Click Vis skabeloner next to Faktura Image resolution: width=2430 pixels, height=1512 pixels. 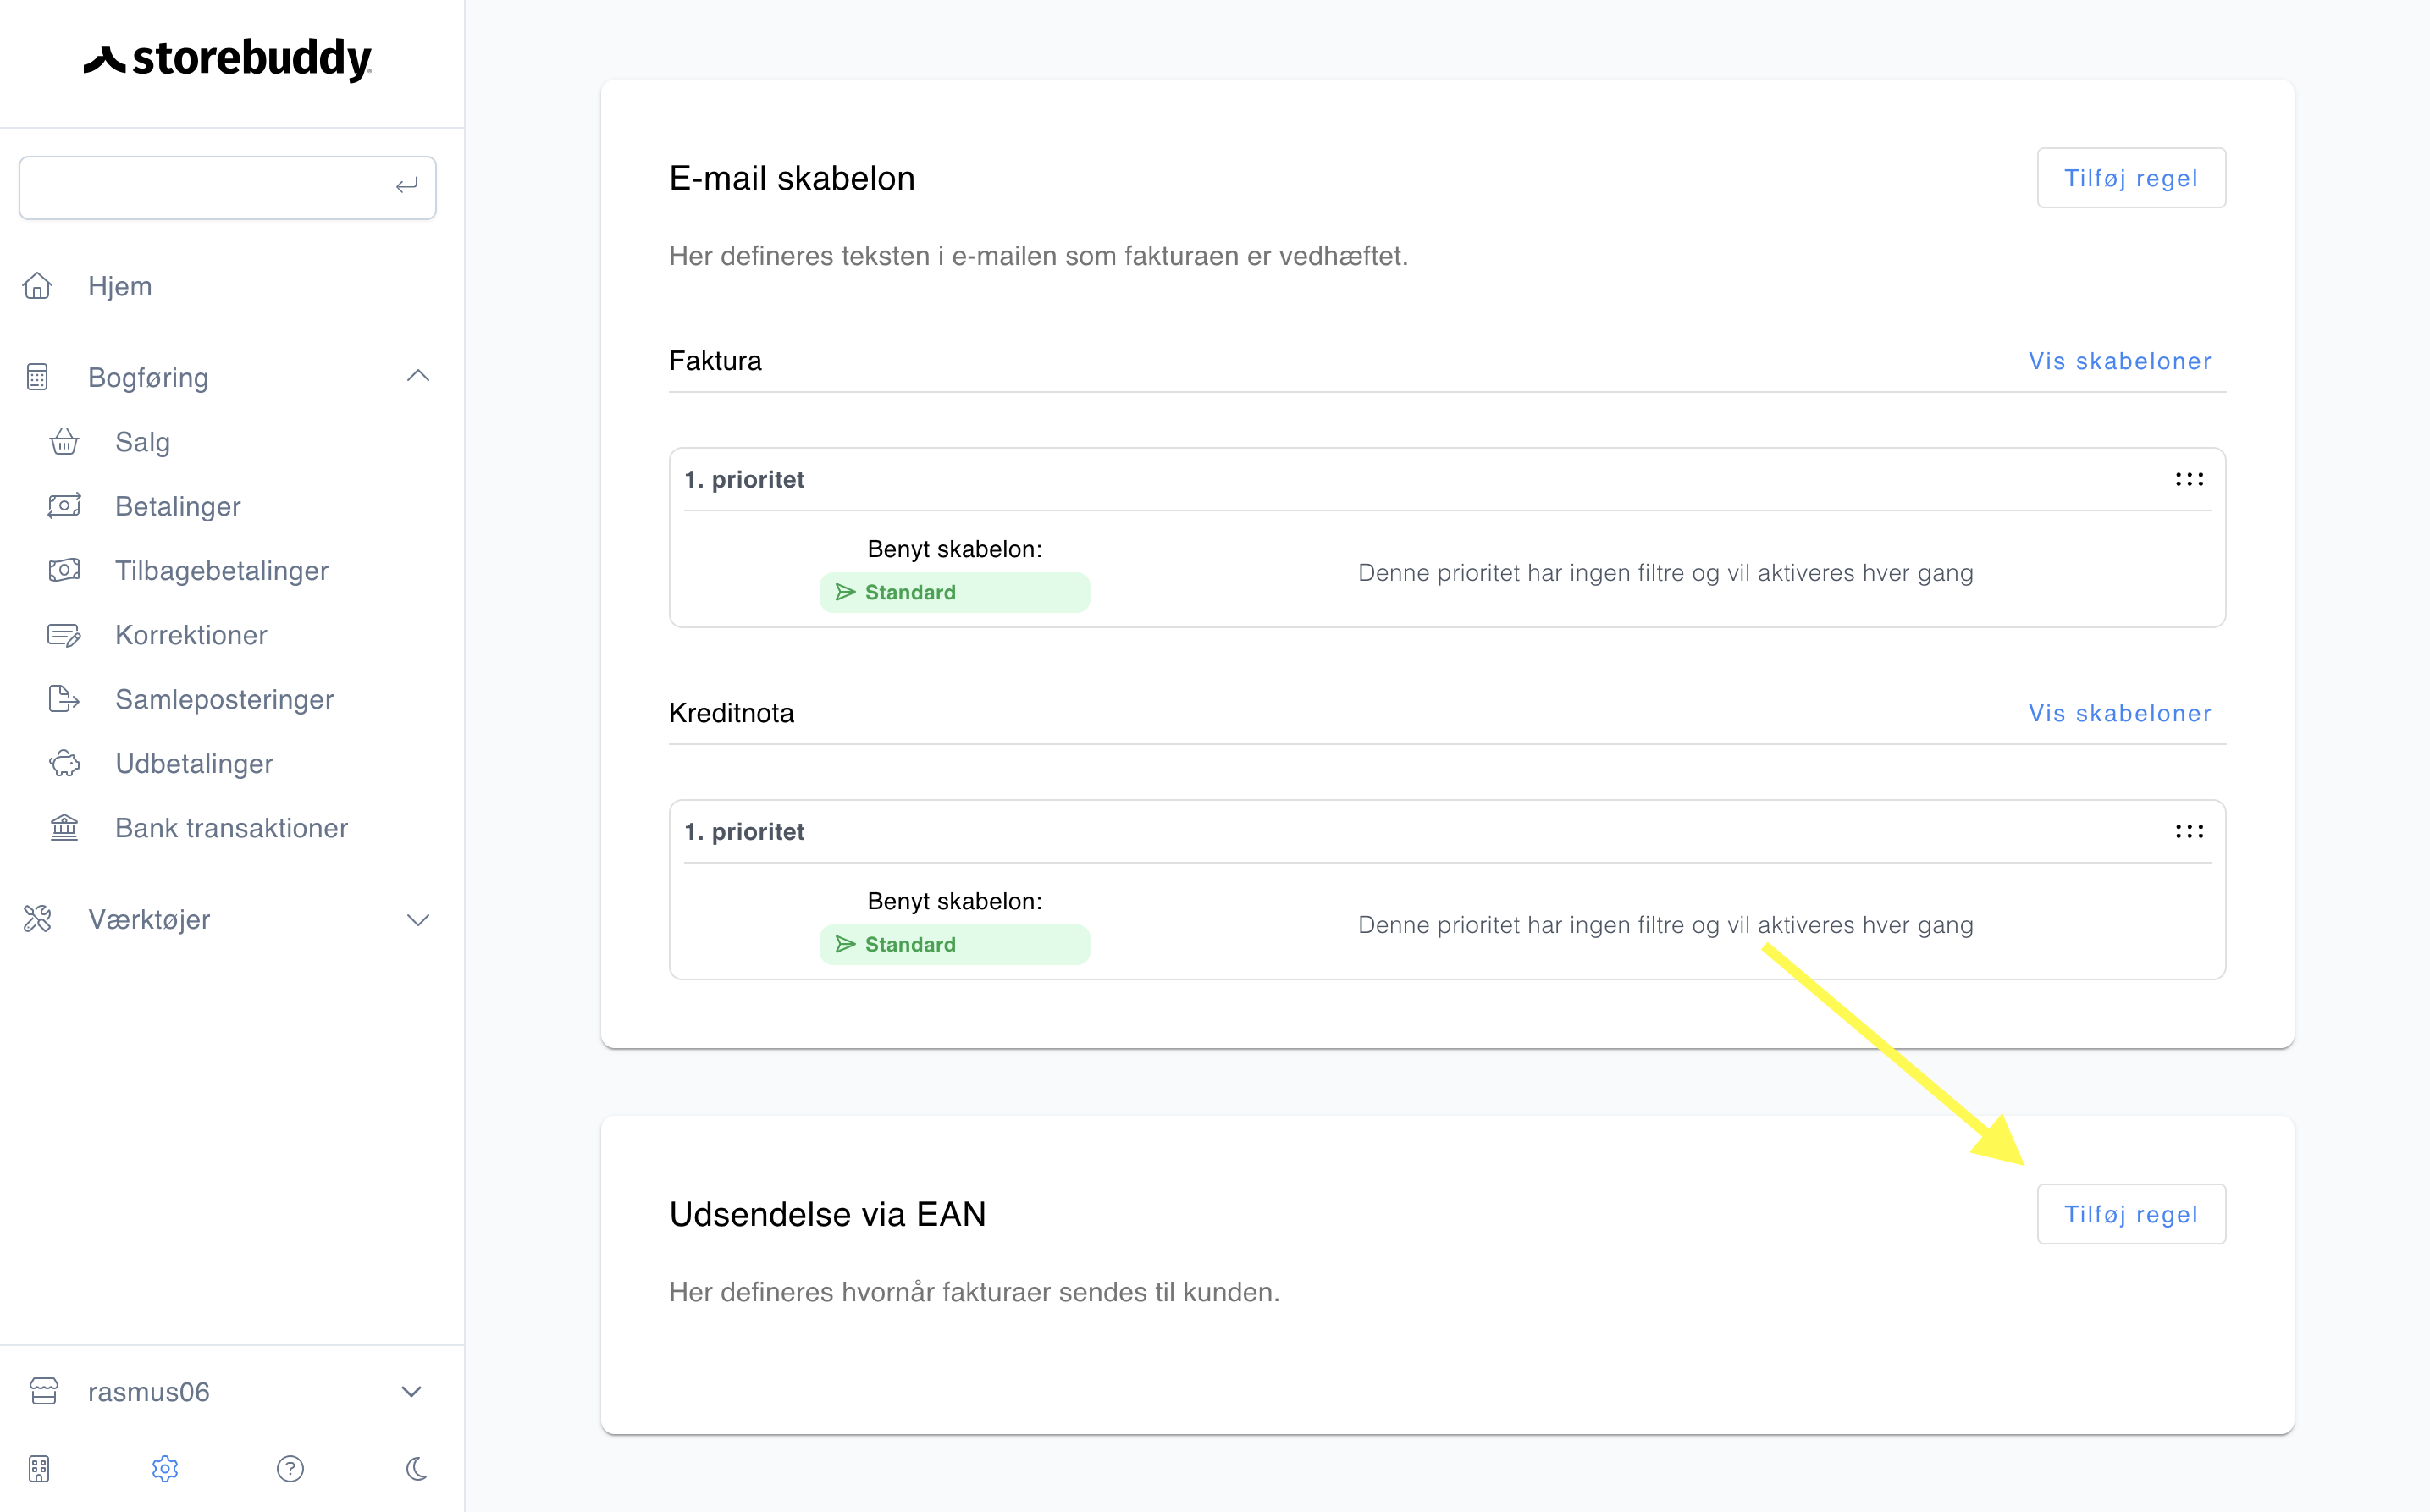(2120, 361)
